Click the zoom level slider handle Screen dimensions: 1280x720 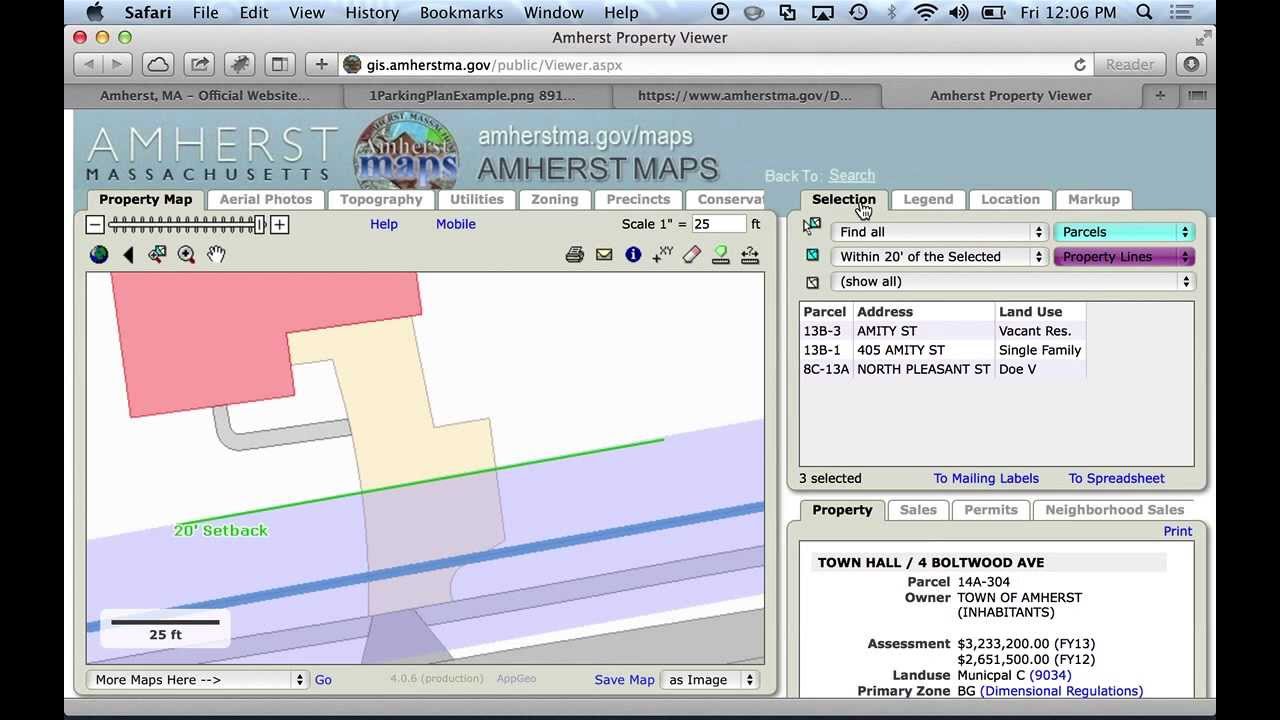260,225
